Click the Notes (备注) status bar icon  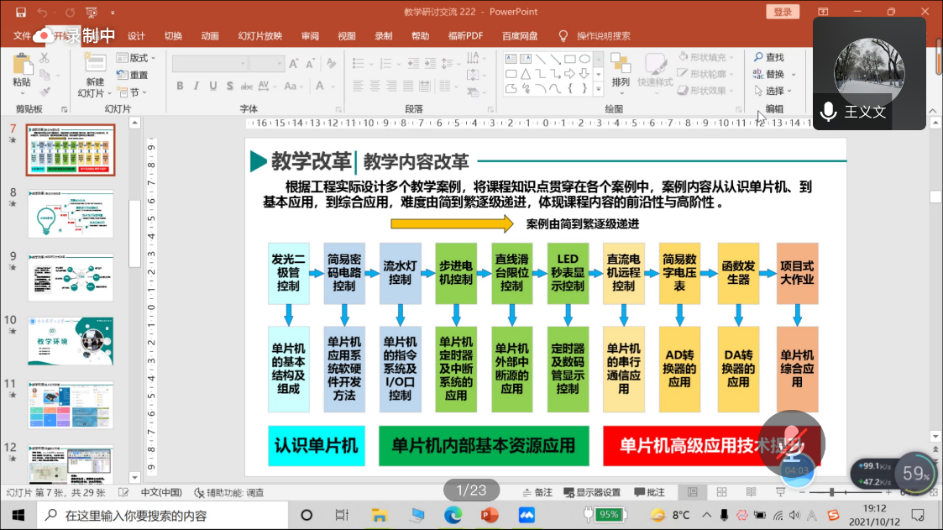(x=537, y=492)
